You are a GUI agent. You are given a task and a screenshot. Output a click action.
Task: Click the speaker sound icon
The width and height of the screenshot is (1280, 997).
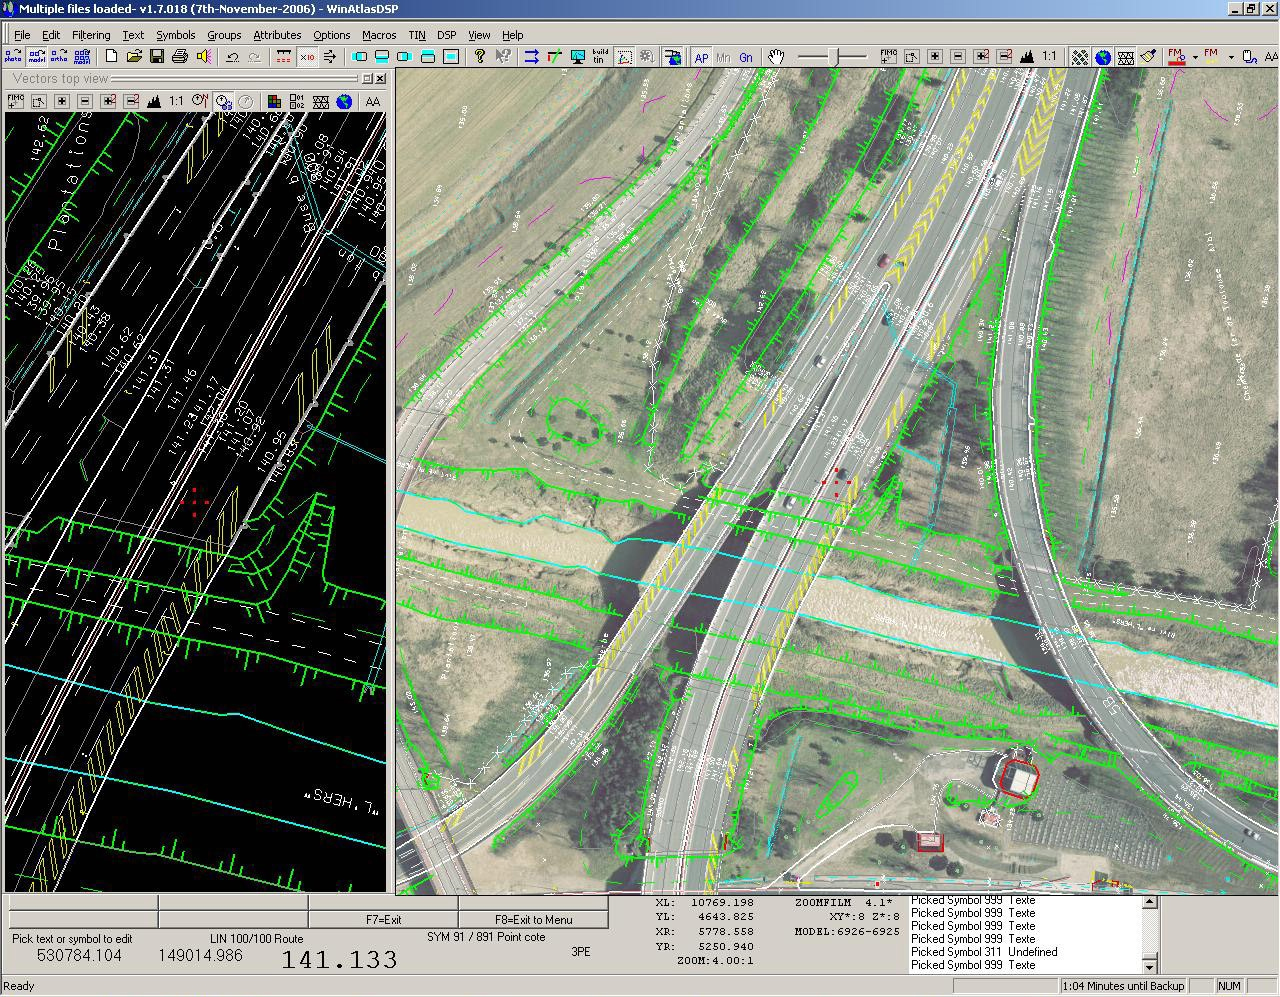coord(203,57)
